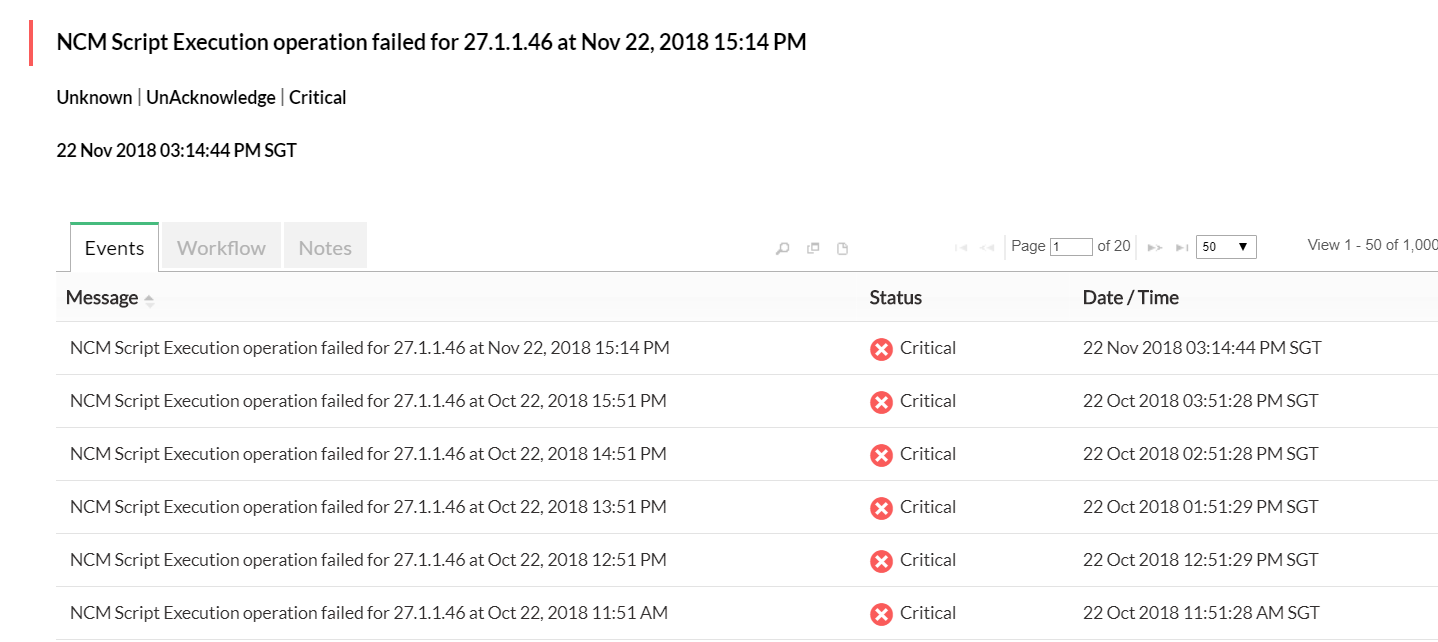The image size is (1438, 642).
Task: Click the Critical icon for the 15:14 PM event
Action: point(881,349)
